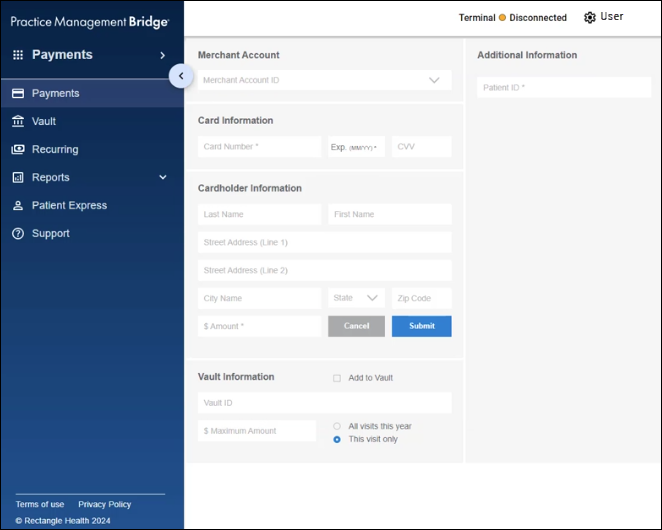Screen dimensions: 662x530
Task: Click the Payments card icon in sidebar
Action: tap(18, 93)
